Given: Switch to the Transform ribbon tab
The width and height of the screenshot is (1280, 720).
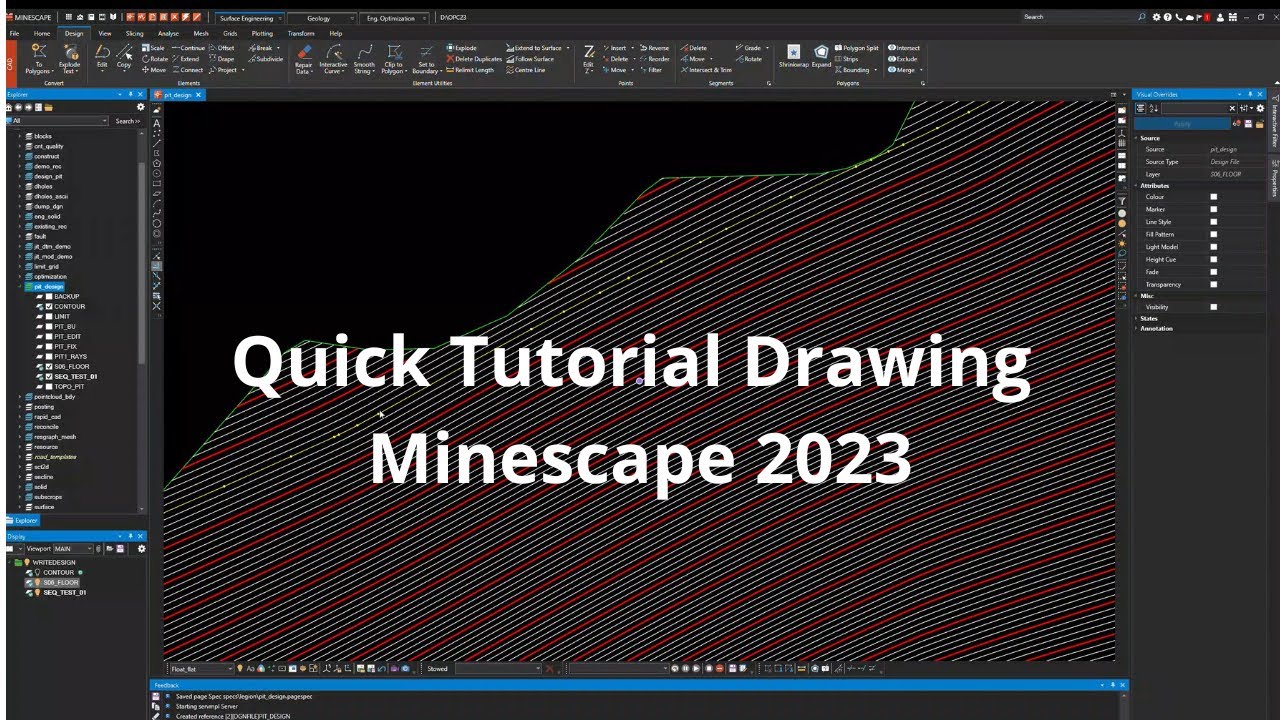Looking at the screenshot, I should coord(301,33).
